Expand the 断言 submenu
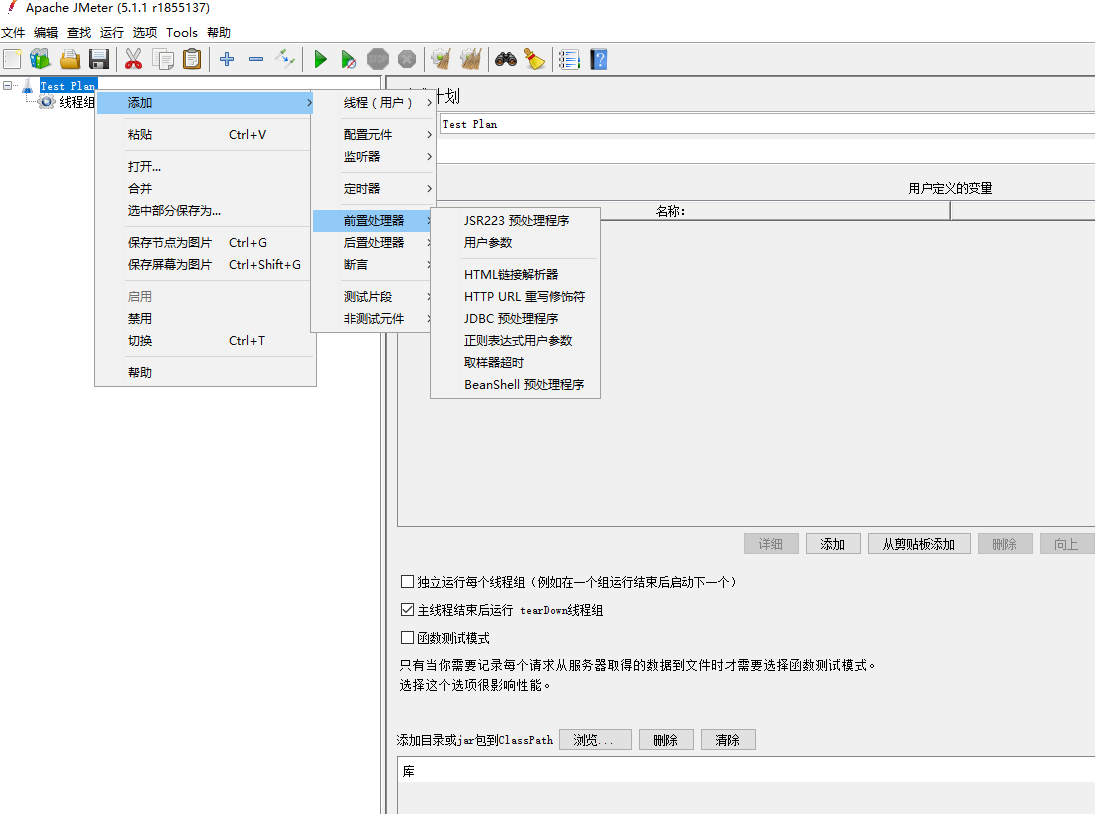Image resolution: width=1095 pixels, height=814 pixels. [374, 265]
